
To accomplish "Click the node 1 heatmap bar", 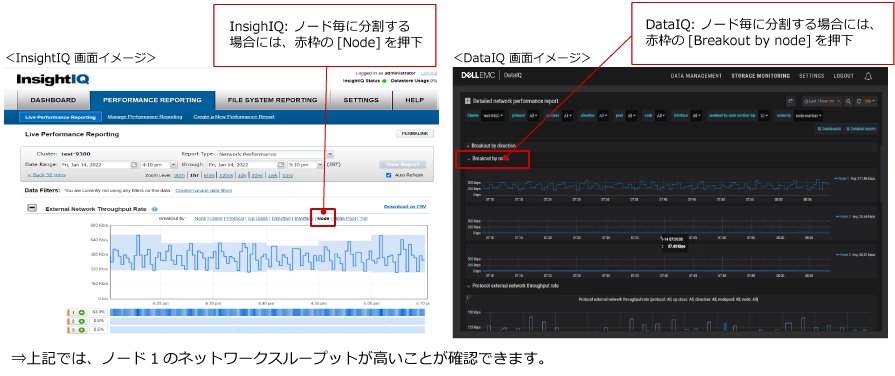I will coord(267,313).
